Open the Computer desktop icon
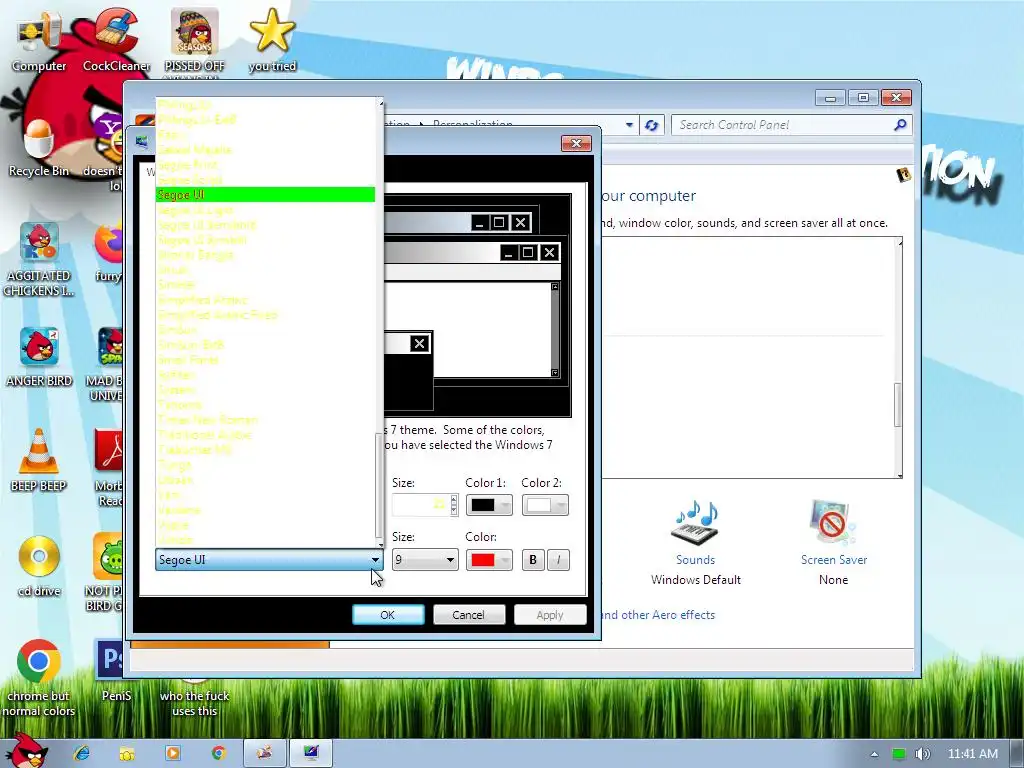The height and width of the screenshot is (768, 1024). coord(39,42)
